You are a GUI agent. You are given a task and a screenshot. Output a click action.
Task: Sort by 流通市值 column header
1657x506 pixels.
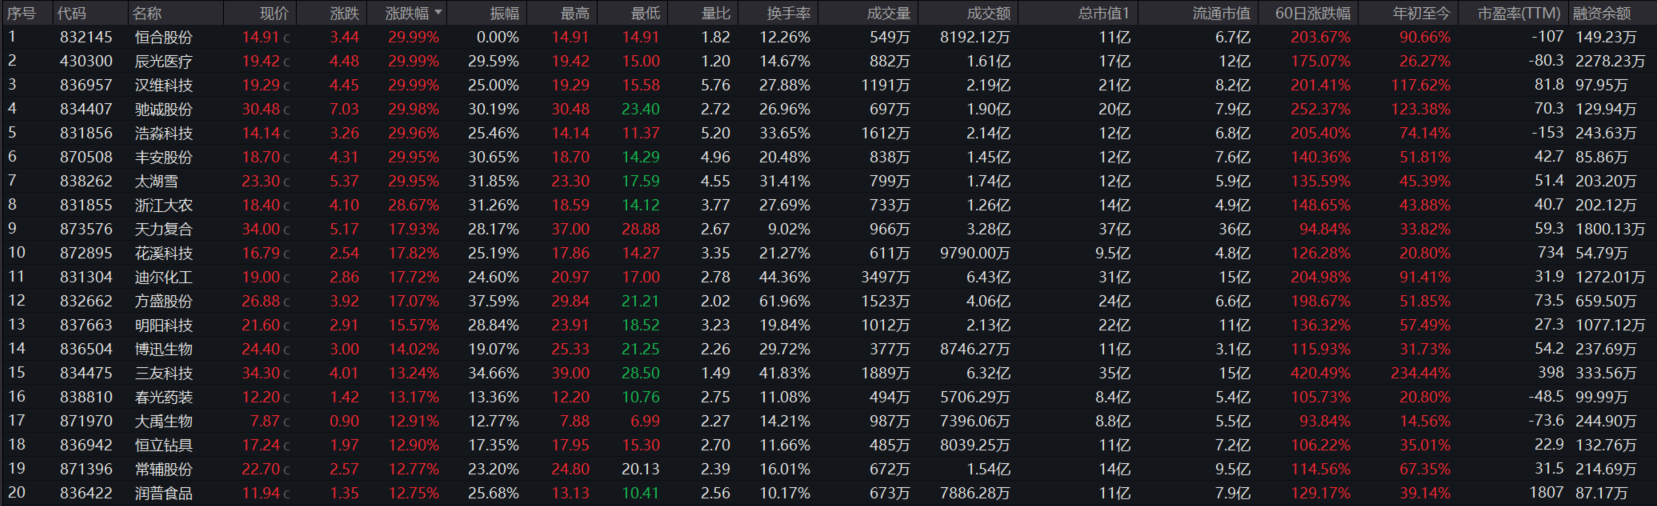coord(1220,13)
